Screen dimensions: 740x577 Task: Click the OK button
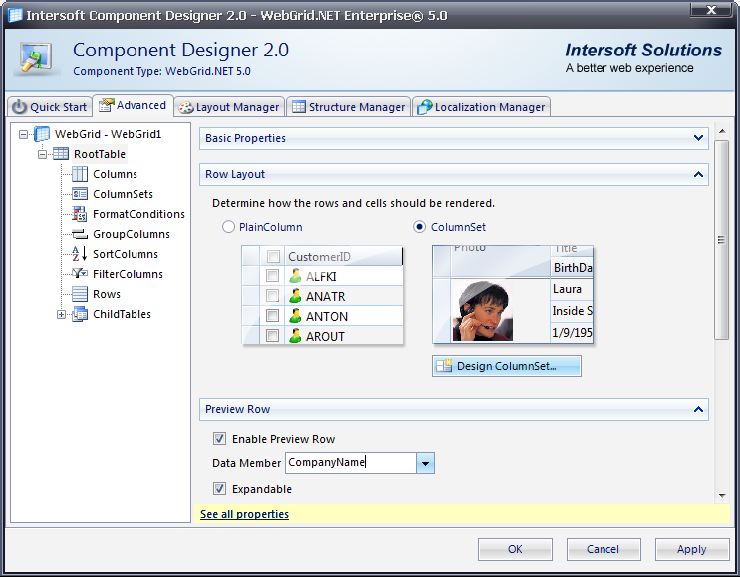515,549
